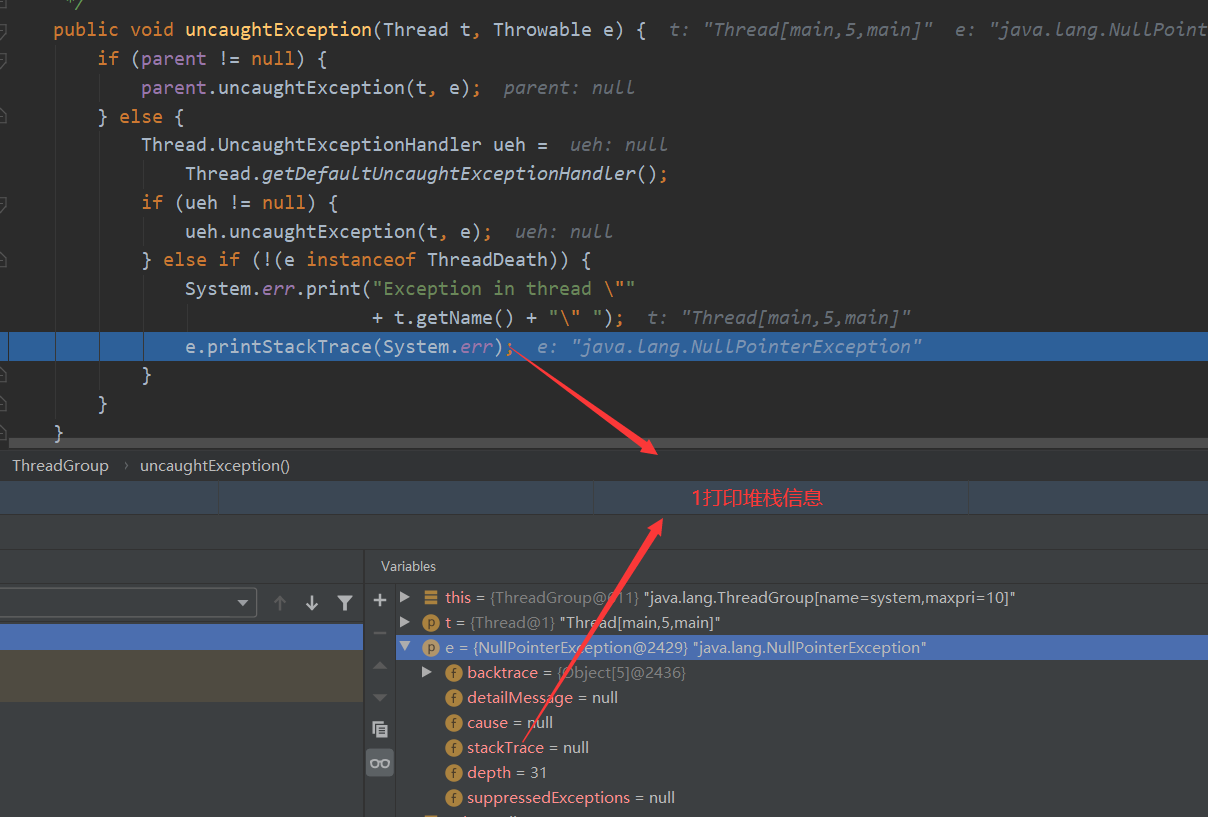
Task: Collapse the 'e' NullPointerException variable
Action: pos(405,647)
